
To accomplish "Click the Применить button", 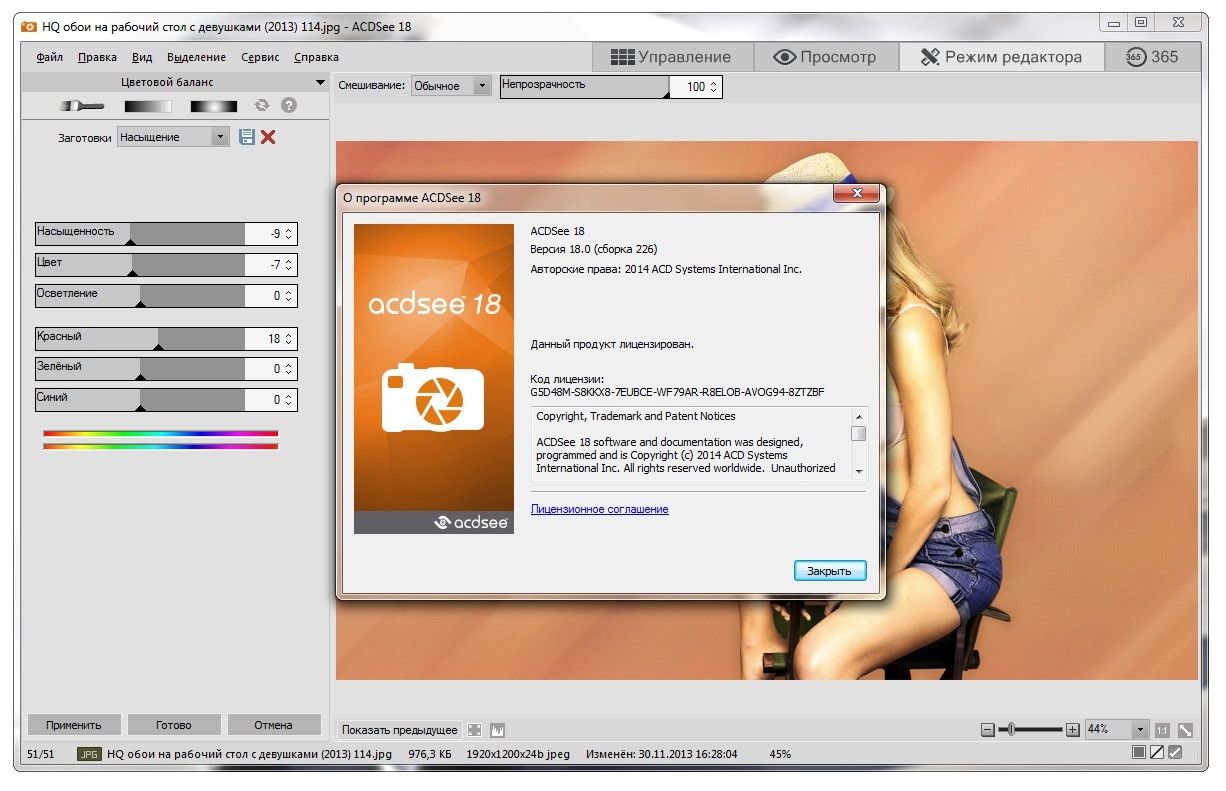I will pos(74,725).
